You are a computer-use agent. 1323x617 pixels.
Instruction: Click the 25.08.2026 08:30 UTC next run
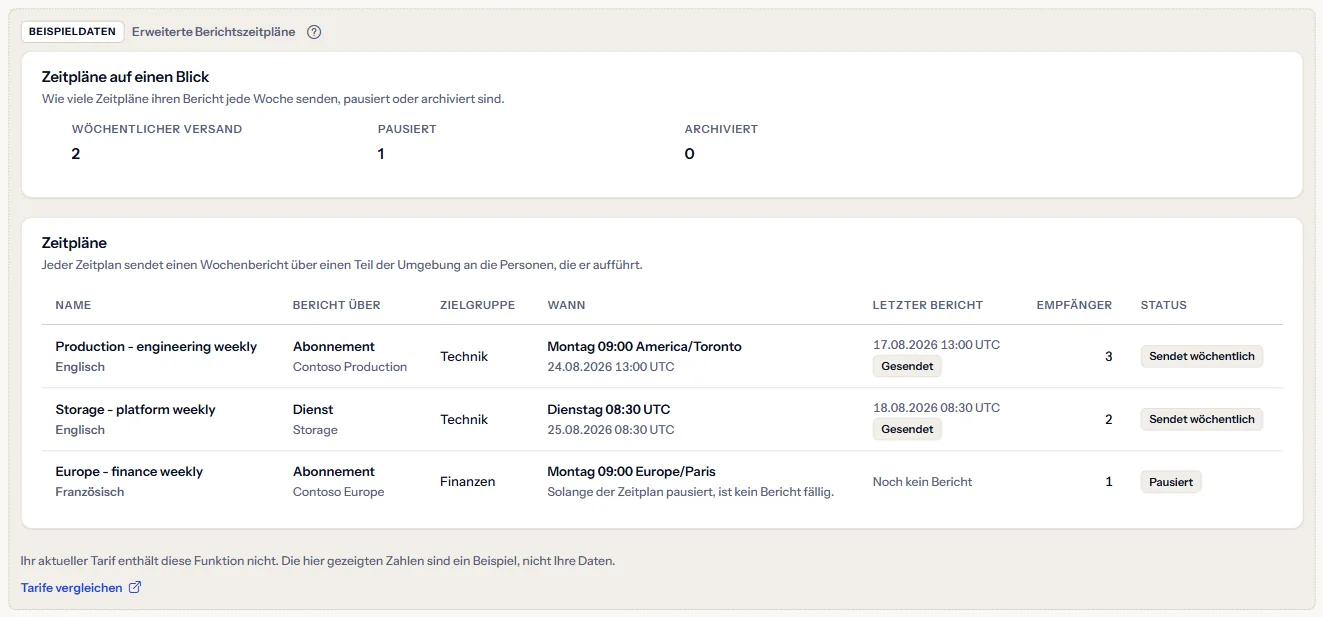pyautogui.click(x=611, y=430)
